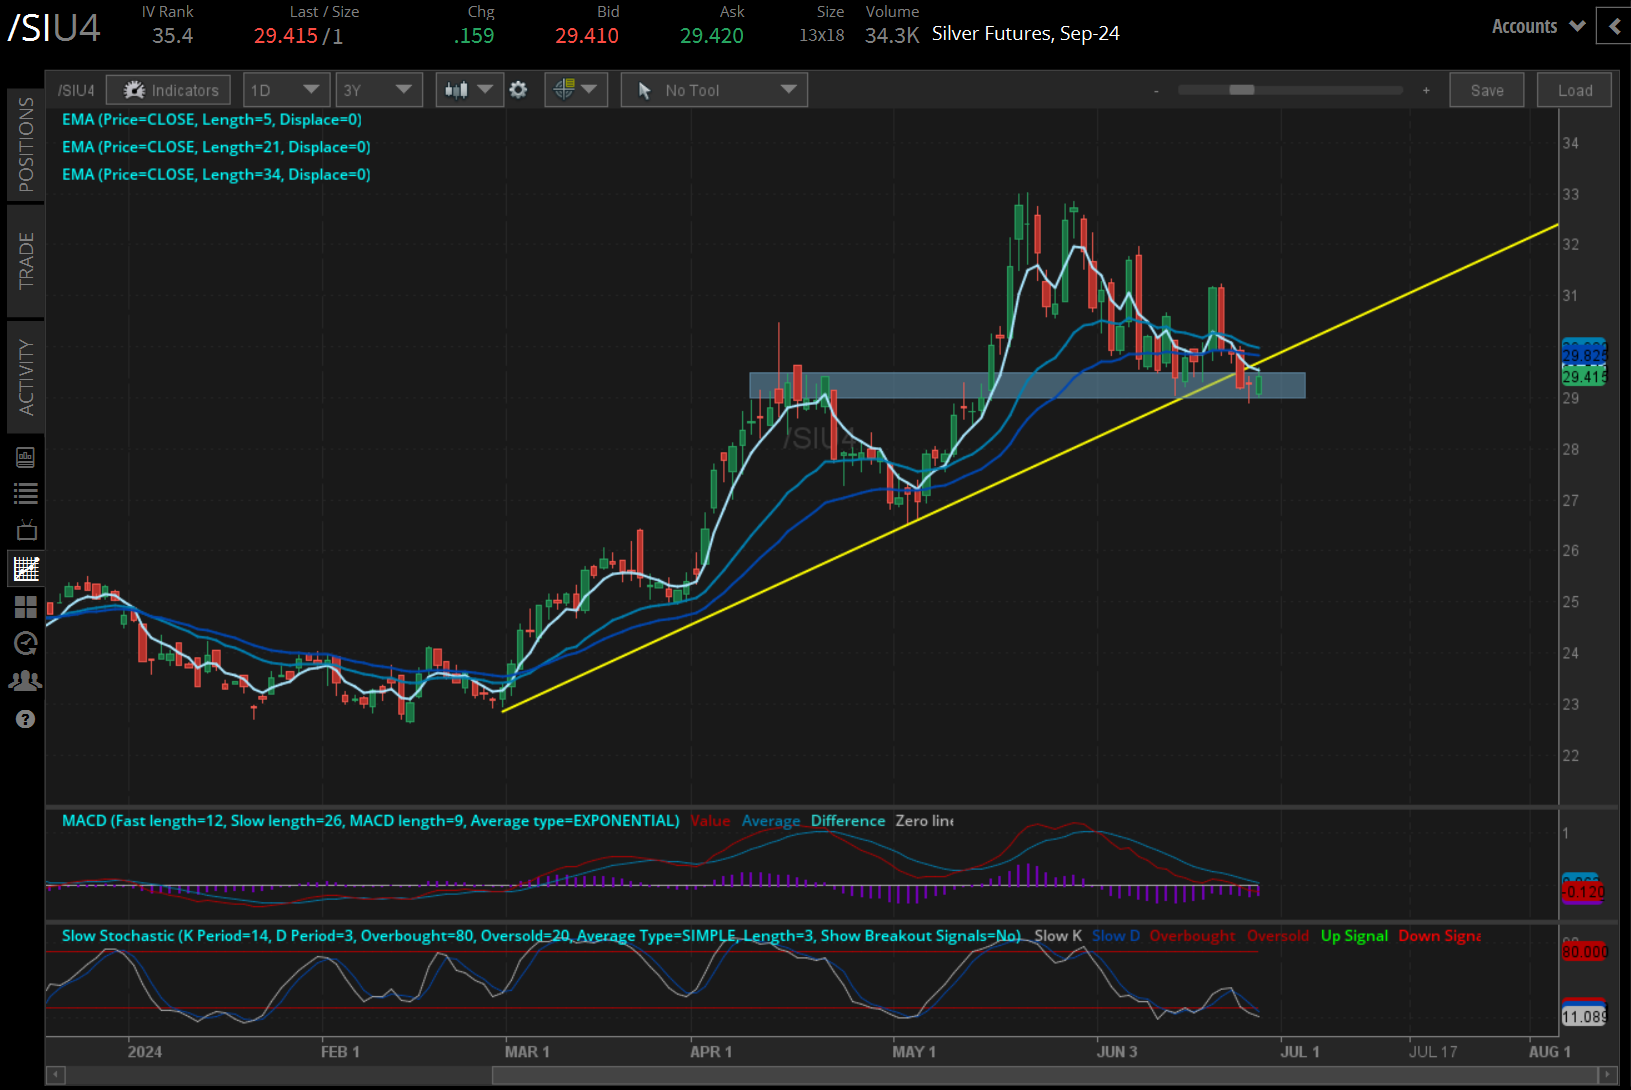Click the Save chart button

click(x=1486, y=90)
